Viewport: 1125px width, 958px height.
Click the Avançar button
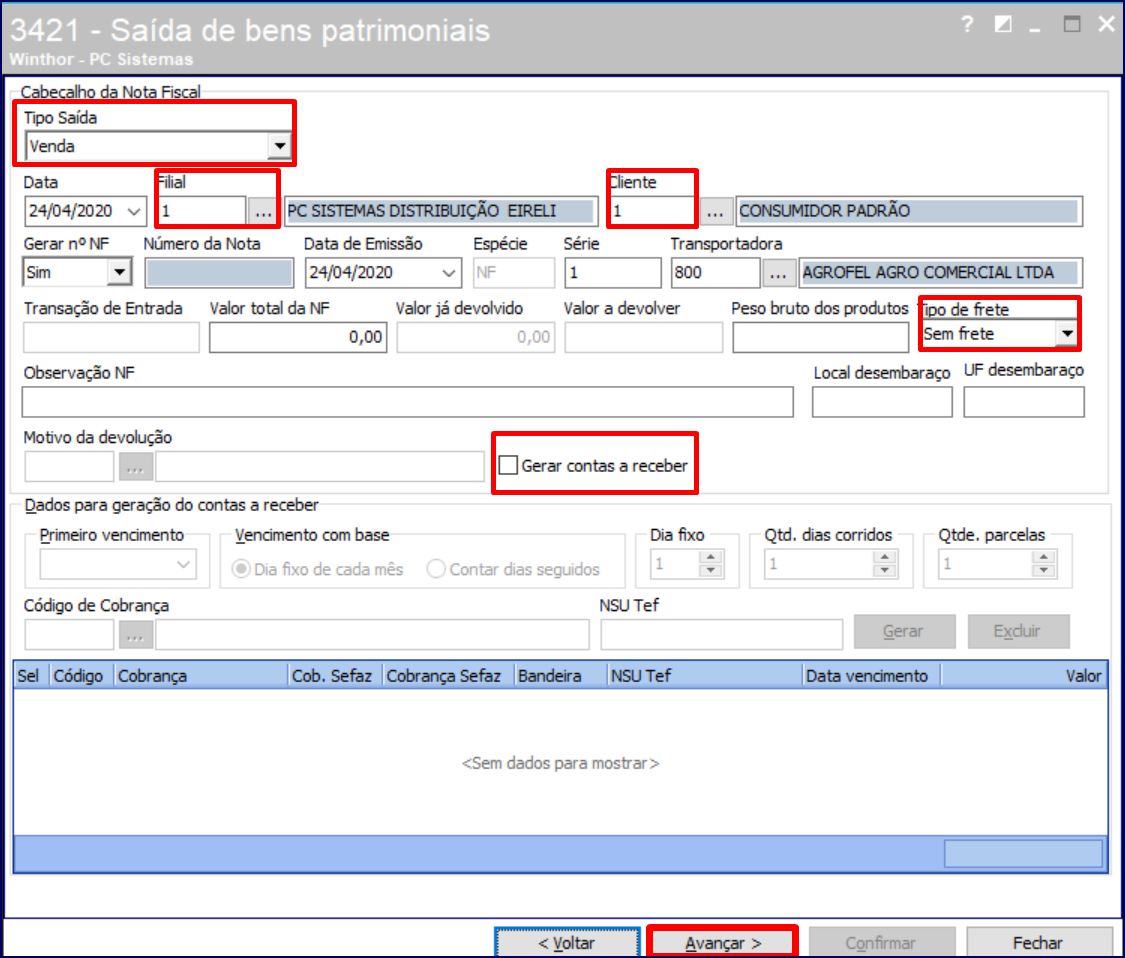click(x=722, y=943)
